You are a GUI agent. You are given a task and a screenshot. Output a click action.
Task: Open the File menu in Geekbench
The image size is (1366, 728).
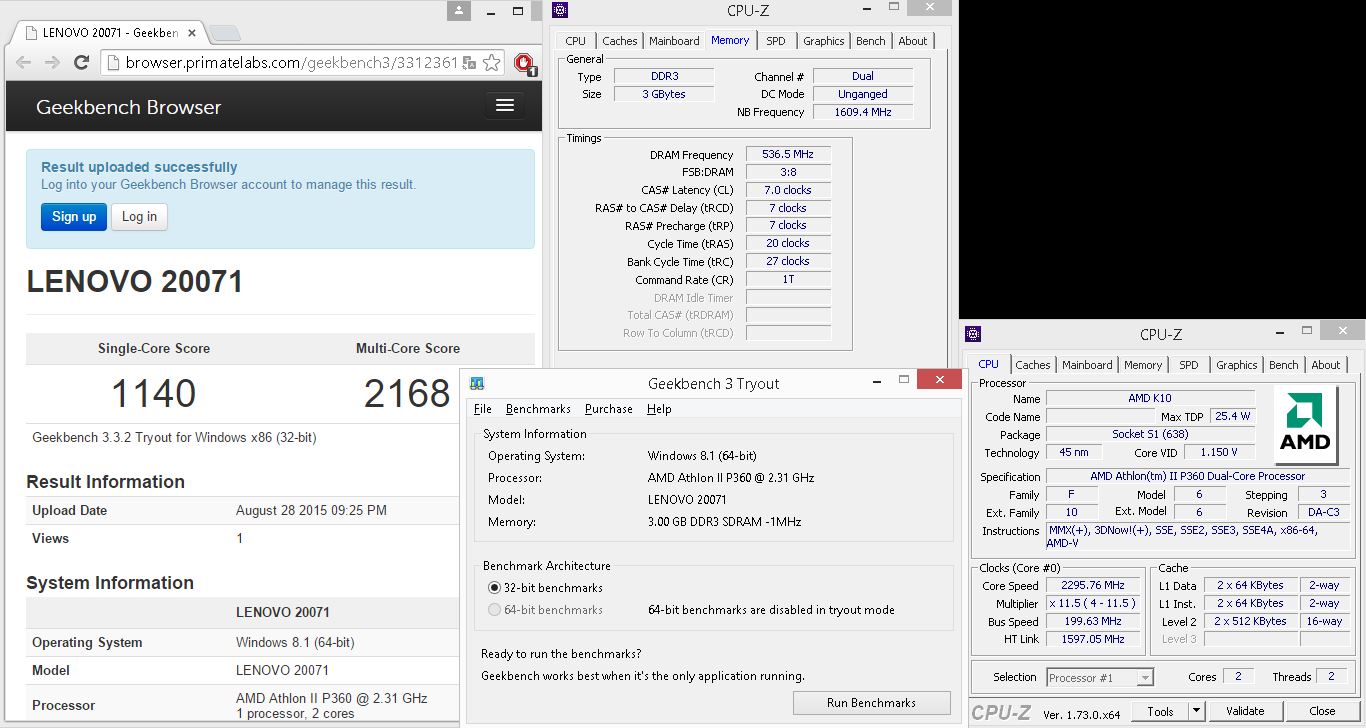483,409
